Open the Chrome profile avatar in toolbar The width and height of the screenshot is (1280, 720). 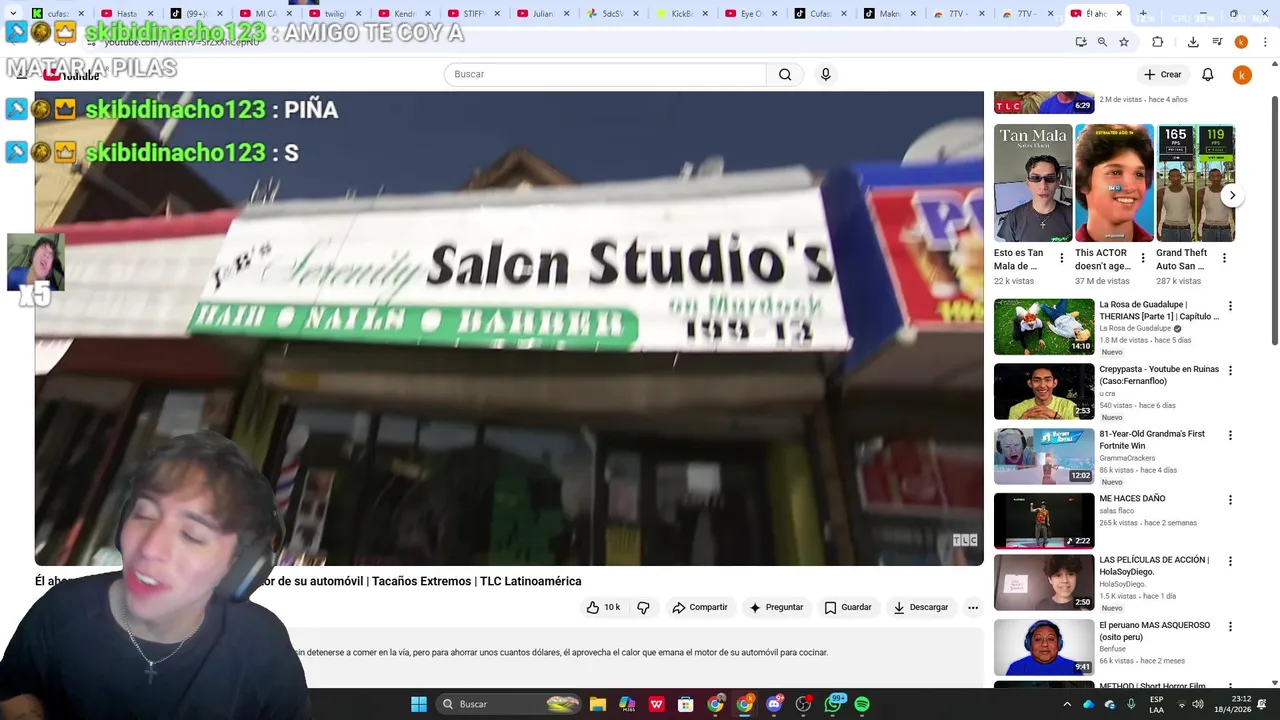[x=1241, y=42]
